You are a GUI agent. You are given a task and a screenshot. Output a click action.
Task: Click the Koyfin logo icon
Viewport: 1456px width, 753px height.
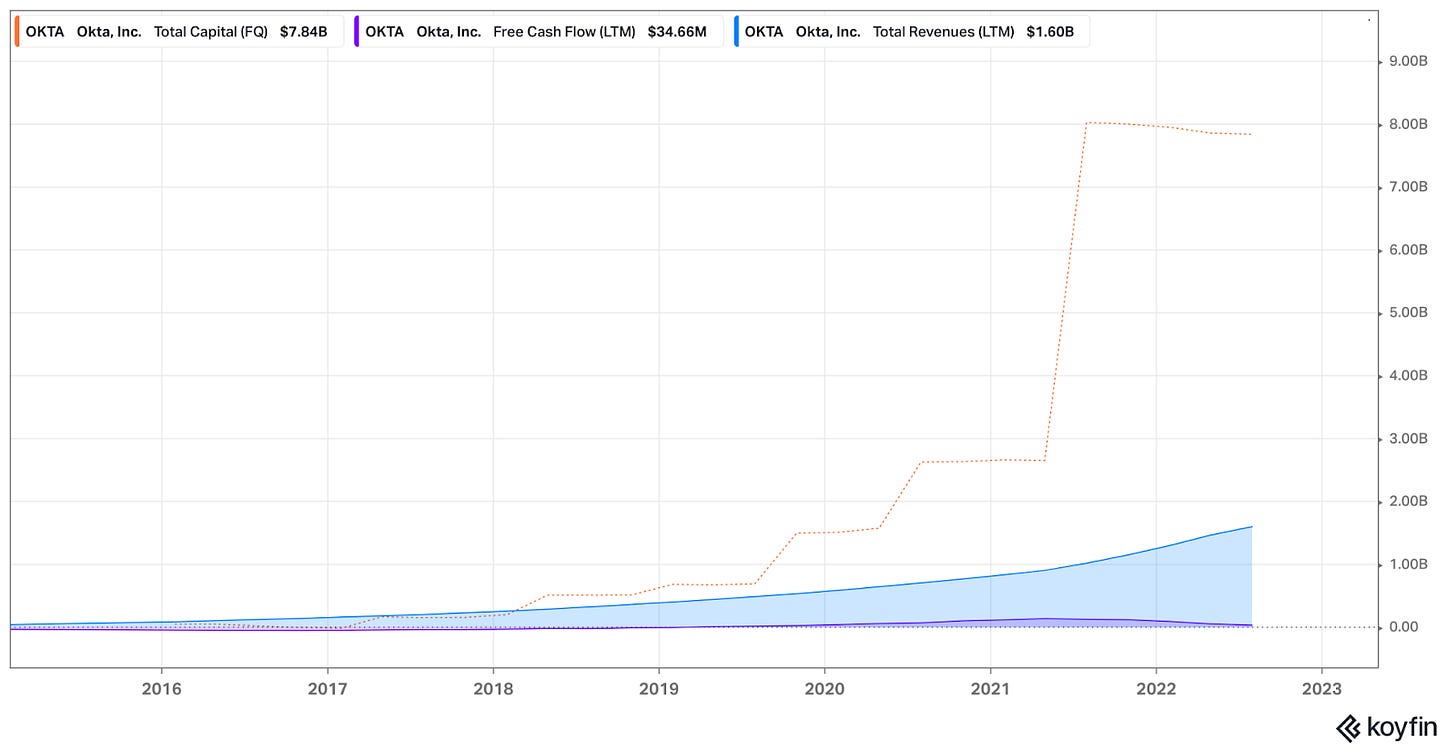click(x=1347, y=727)
